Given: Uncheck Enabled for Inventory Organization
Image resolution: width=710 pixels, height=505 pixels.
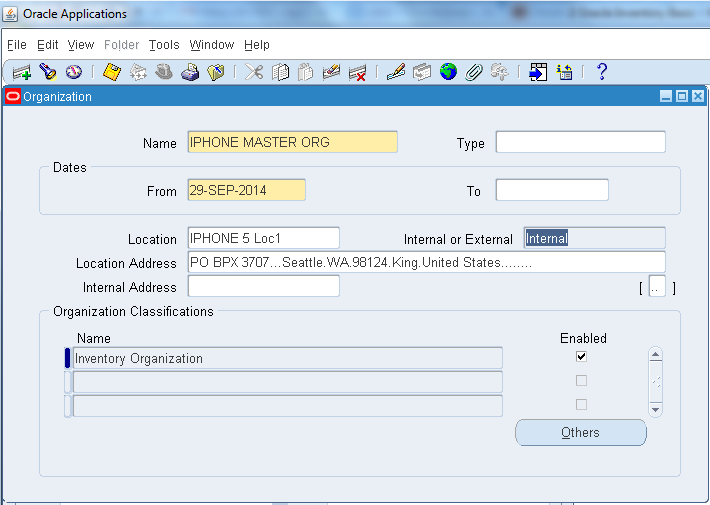Looking at the screenshot, I should (x=581, y=356).
